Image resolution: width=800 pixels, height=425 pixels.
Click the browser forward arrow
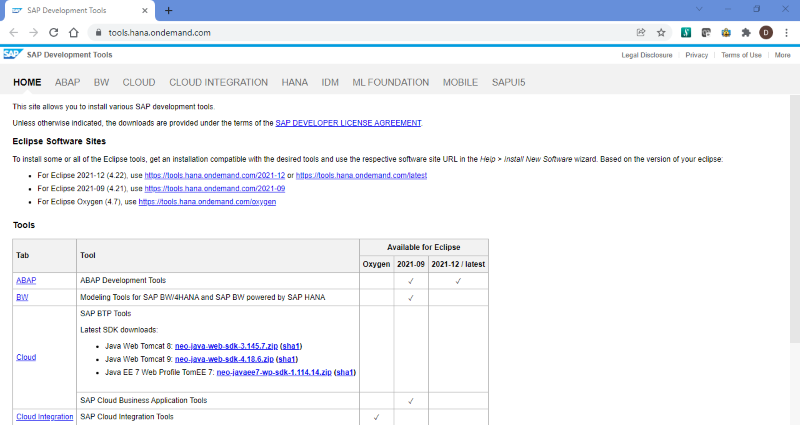click(34, 33)
